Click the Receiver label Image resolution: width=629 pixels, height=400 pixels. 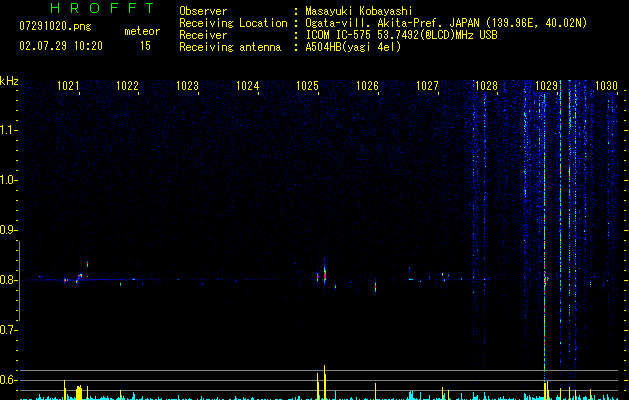coord(203,35)
